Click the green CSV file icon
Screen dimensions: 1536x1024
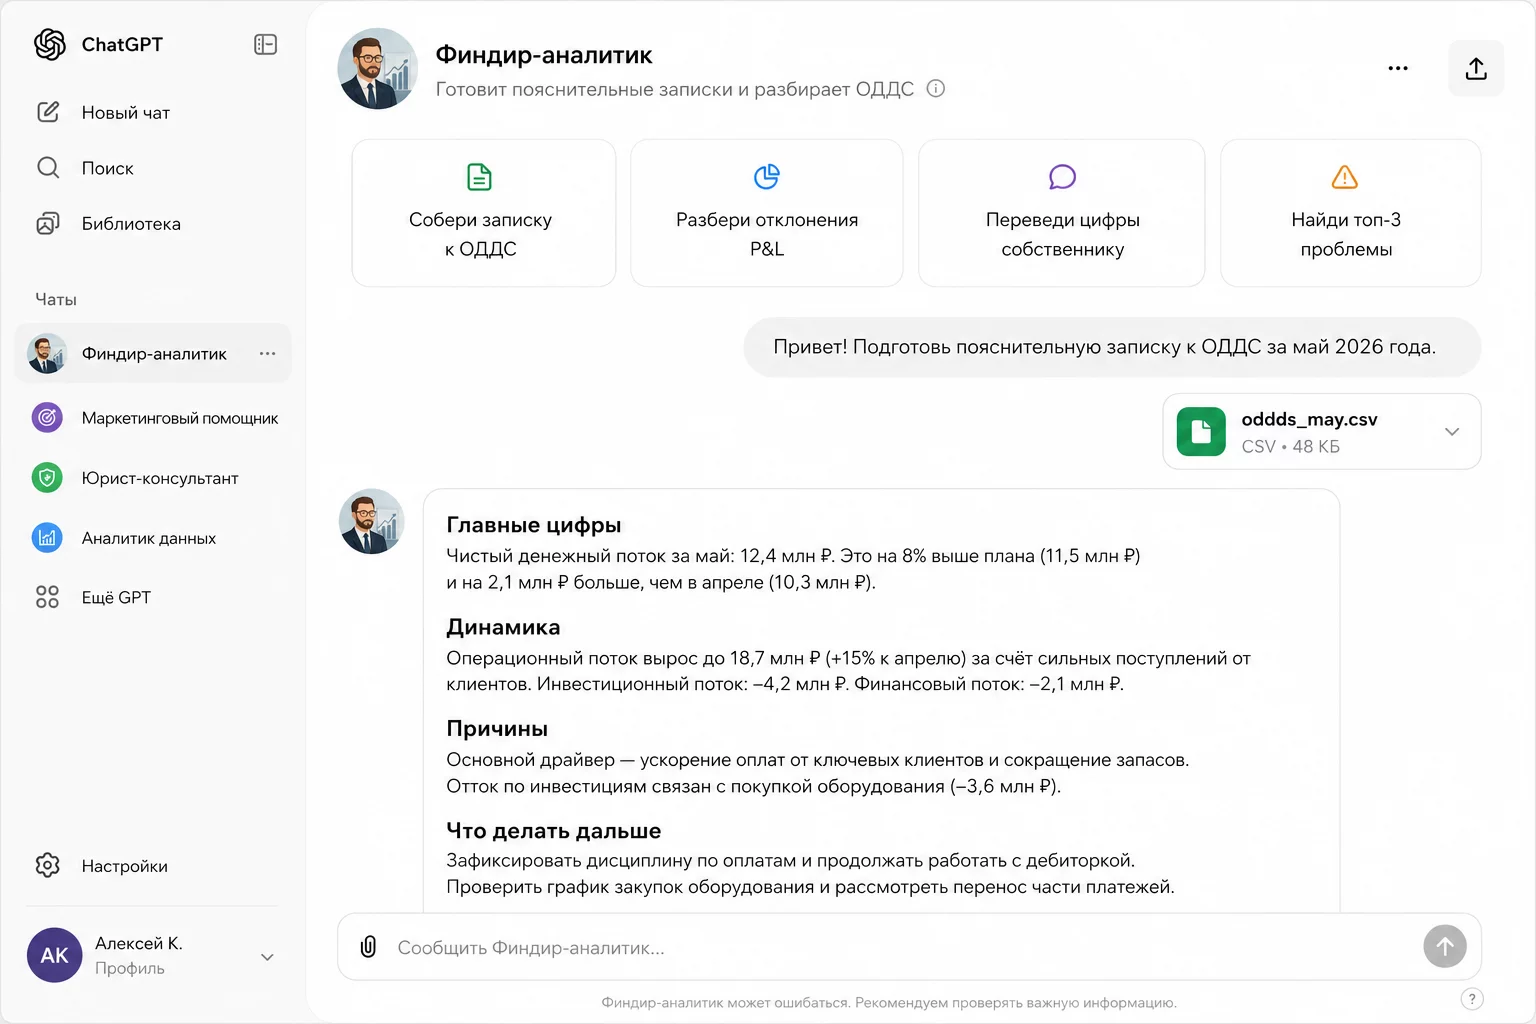pos(1201,431)
